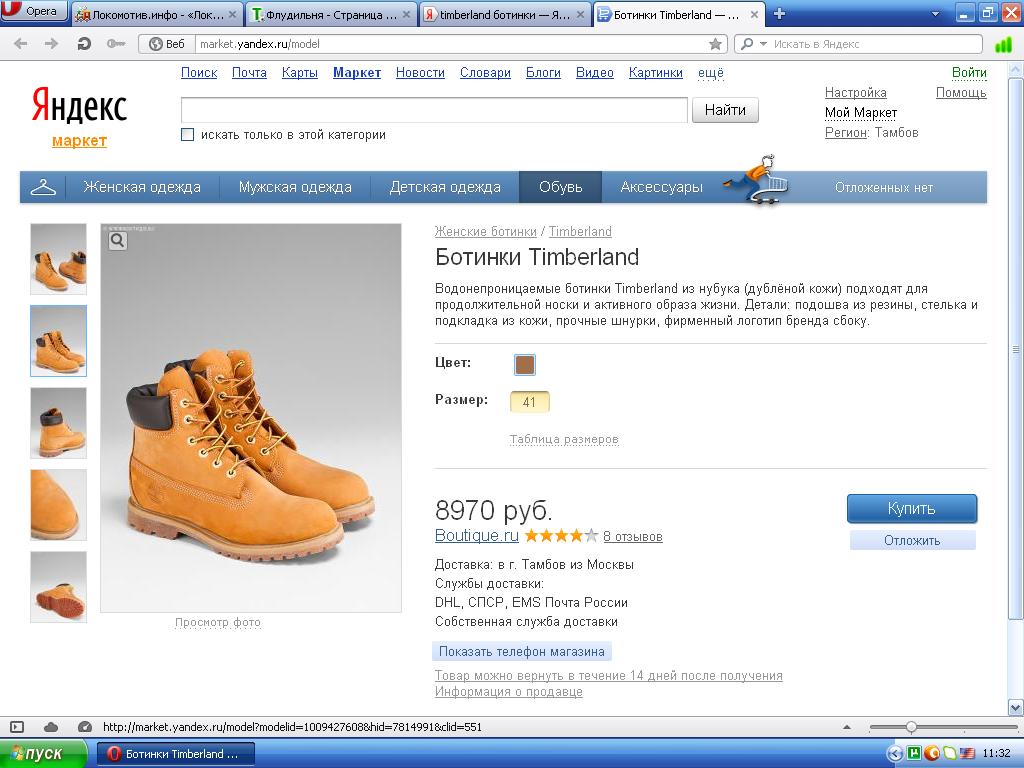Close the Локомотив.инфо tab
The image size is (1024, 768).
232,14
